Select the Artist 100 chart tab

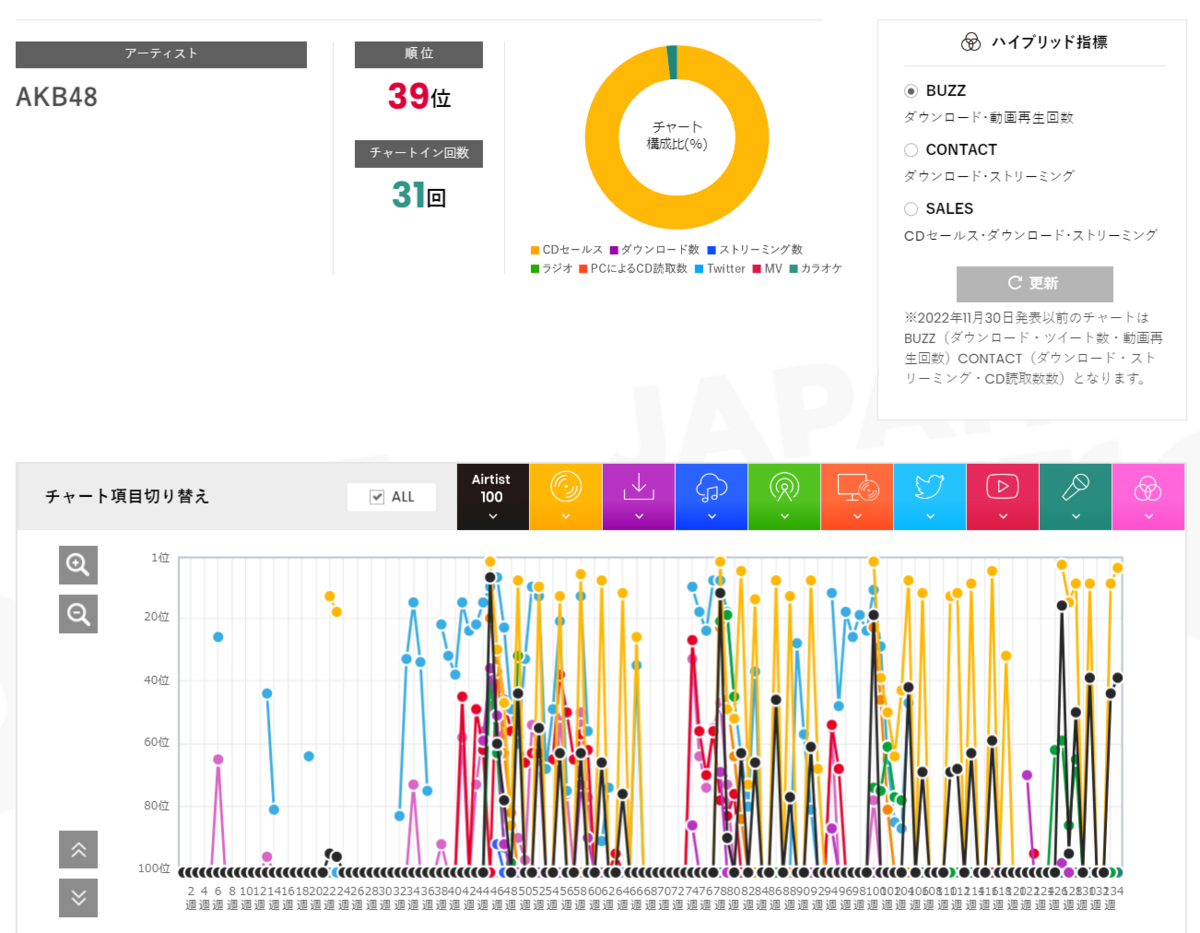click(492, 497)
